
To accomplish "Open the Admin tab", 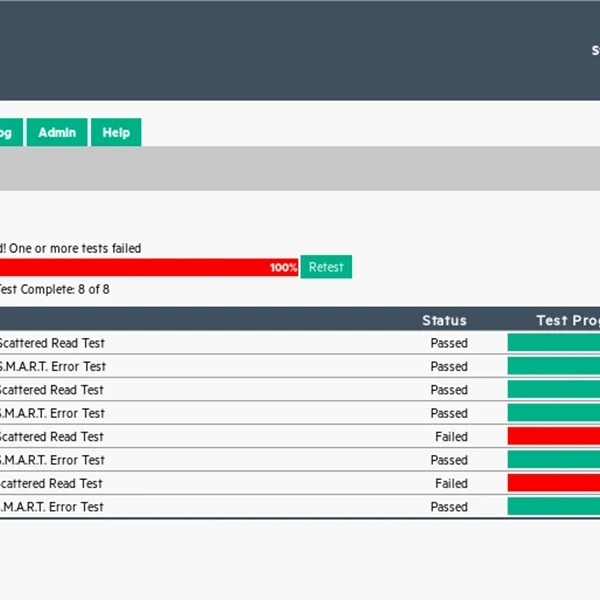I will 57,132.
